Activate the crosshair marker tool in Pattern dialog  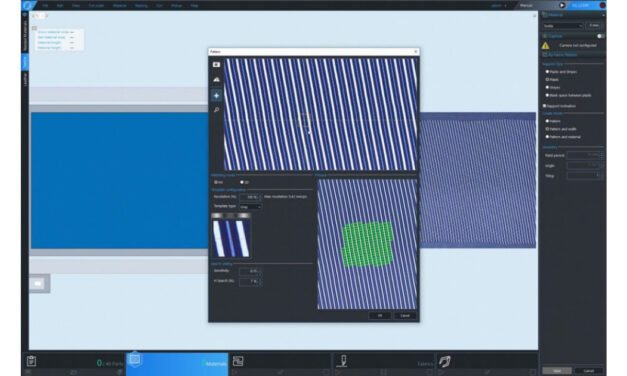point(216,95)
